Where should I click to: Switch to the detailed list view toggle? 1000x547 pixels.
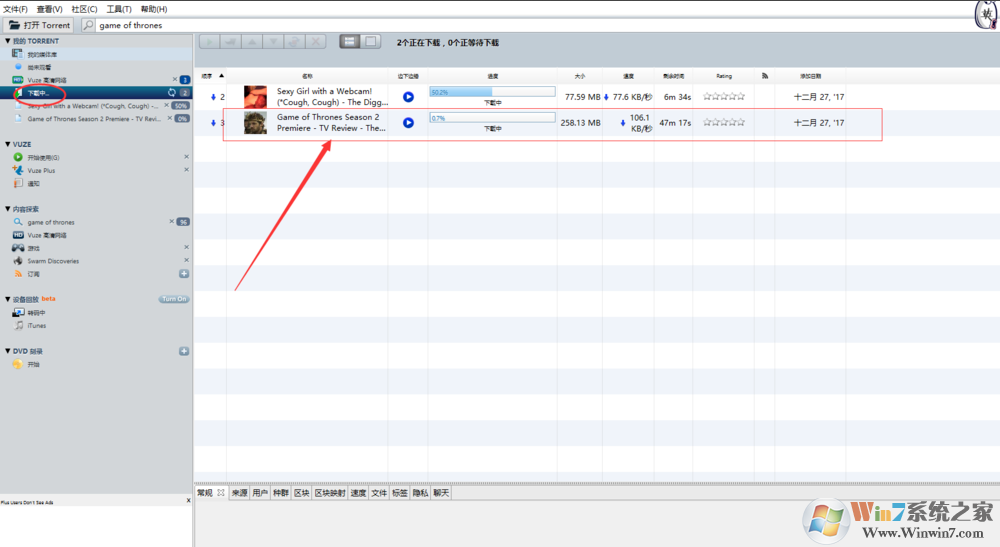point(349,42)
